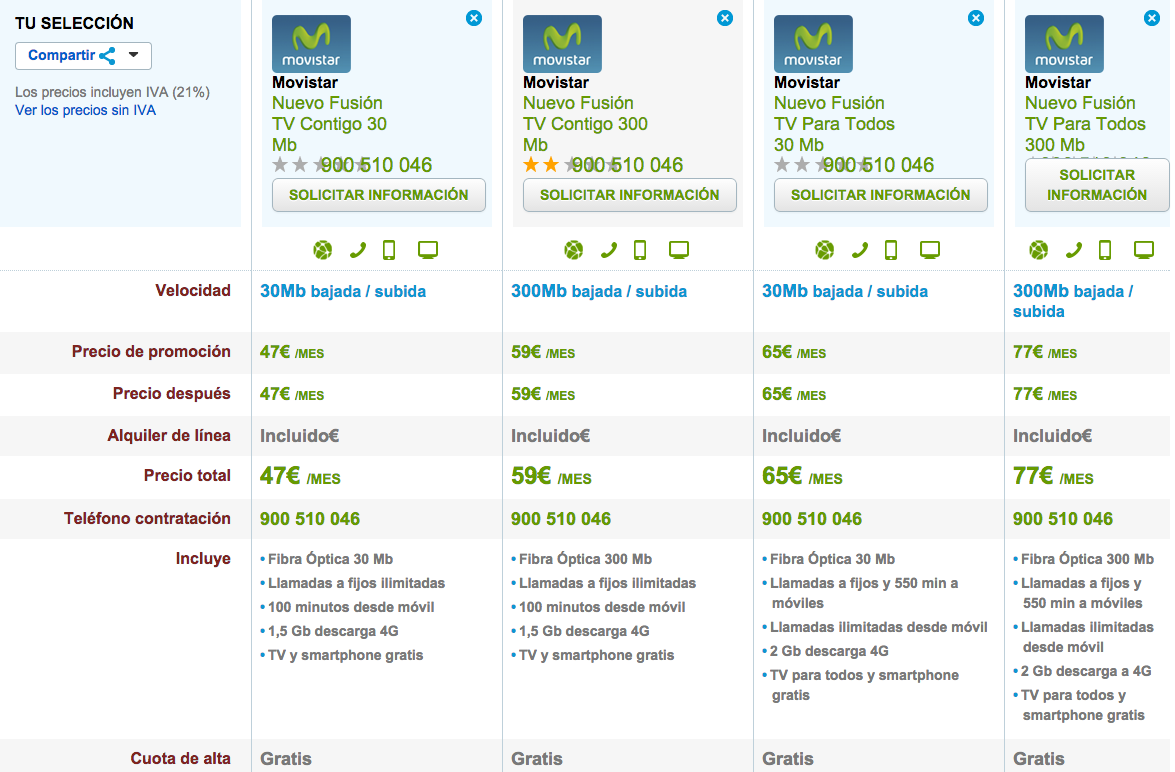1175x772 pixels.
Task: Click the mobile phone icon under TV Para Todos 300 Mb
Action: coord(1105,250)
